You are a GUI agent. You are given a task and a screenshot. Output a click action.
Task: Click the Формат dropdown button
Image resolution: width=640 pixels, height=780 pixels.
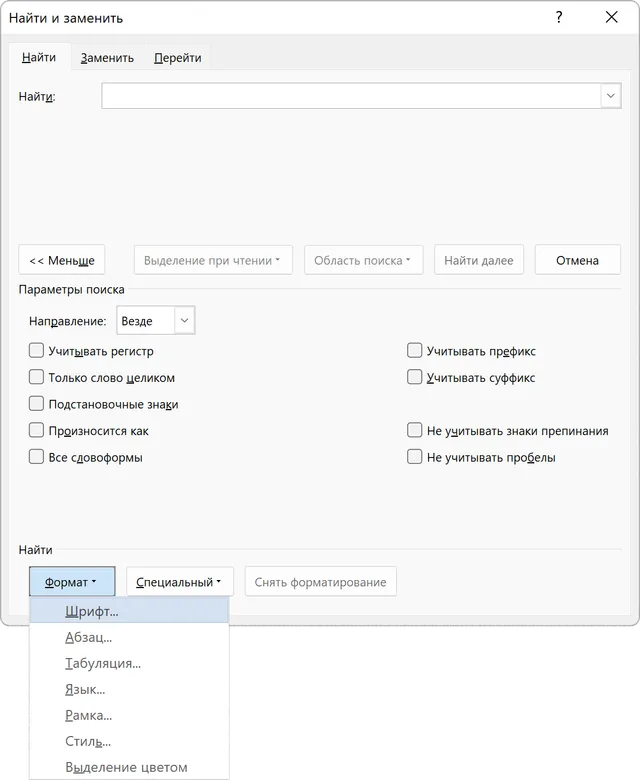click(x=72, y=582)
